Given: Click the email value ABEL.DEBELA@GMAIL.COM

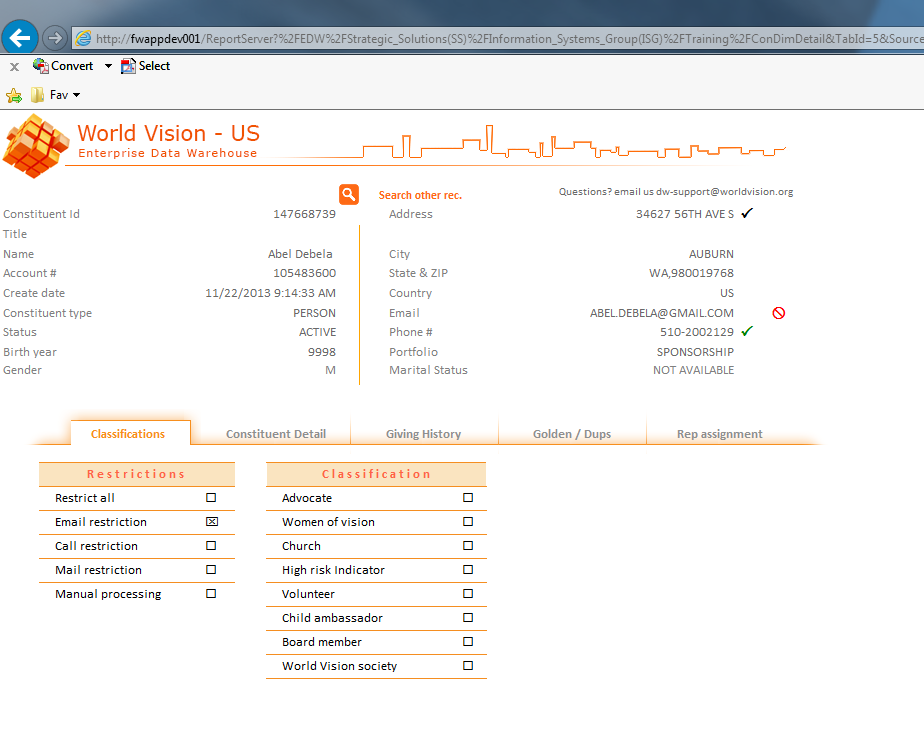Looking at the screenshot, I should tap(662, 313).
